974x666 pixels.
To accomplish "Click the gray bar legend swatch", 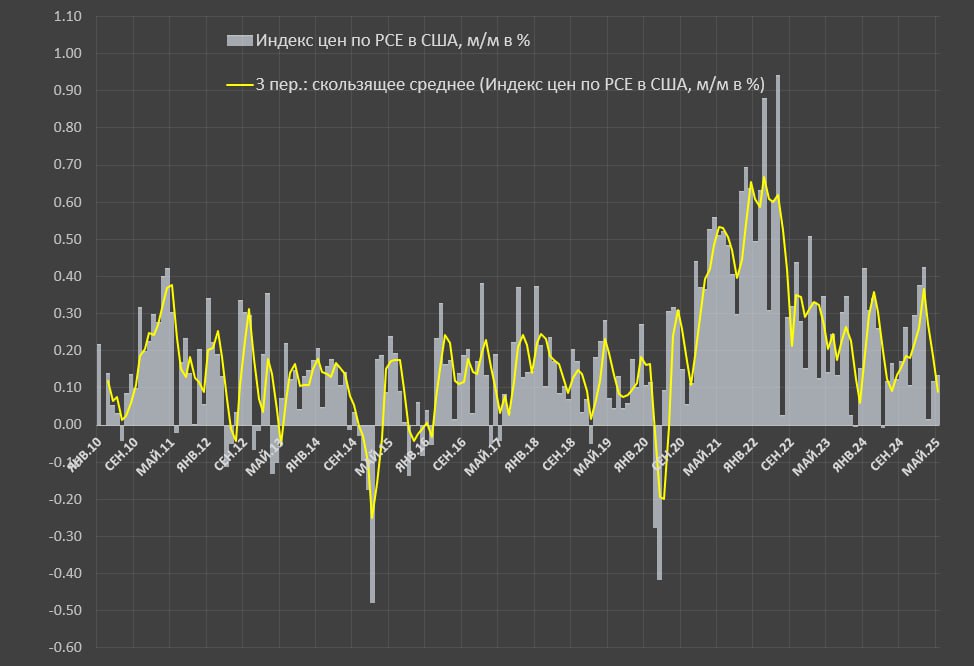I will tap(240, 40).
